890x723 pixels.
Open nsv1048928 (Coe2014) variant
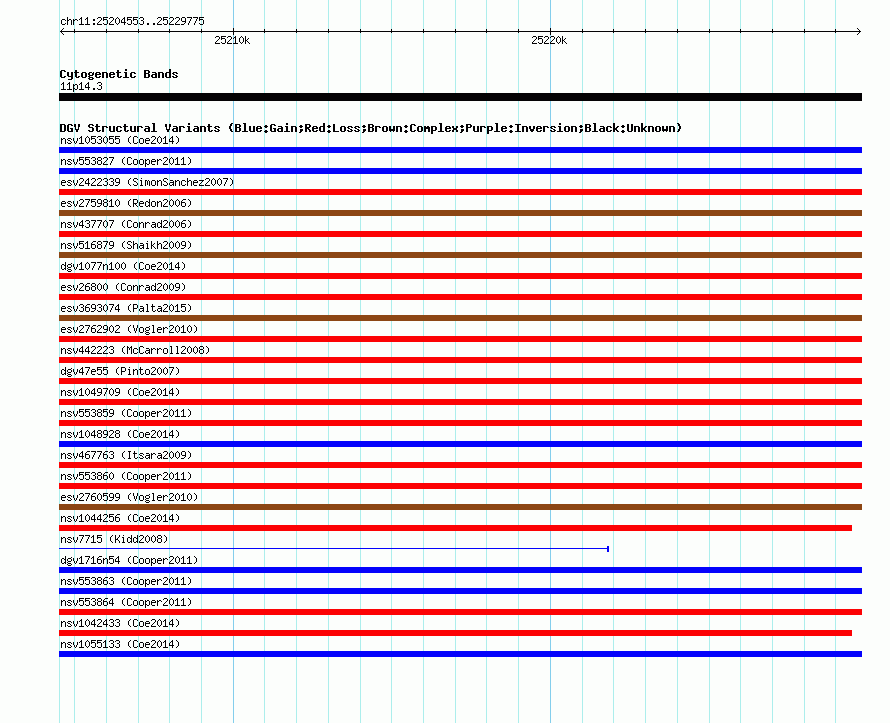pyautogui.click(x=120, y=434)
